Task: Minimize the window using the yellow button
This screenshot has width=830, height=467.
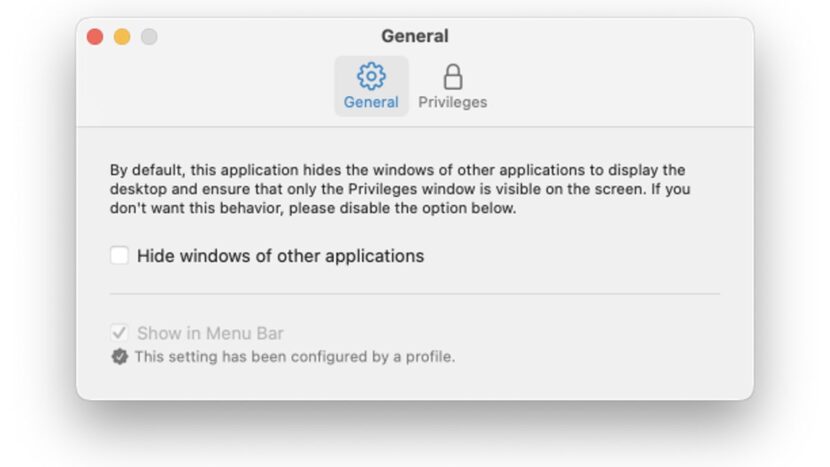Action: (122, 37)
